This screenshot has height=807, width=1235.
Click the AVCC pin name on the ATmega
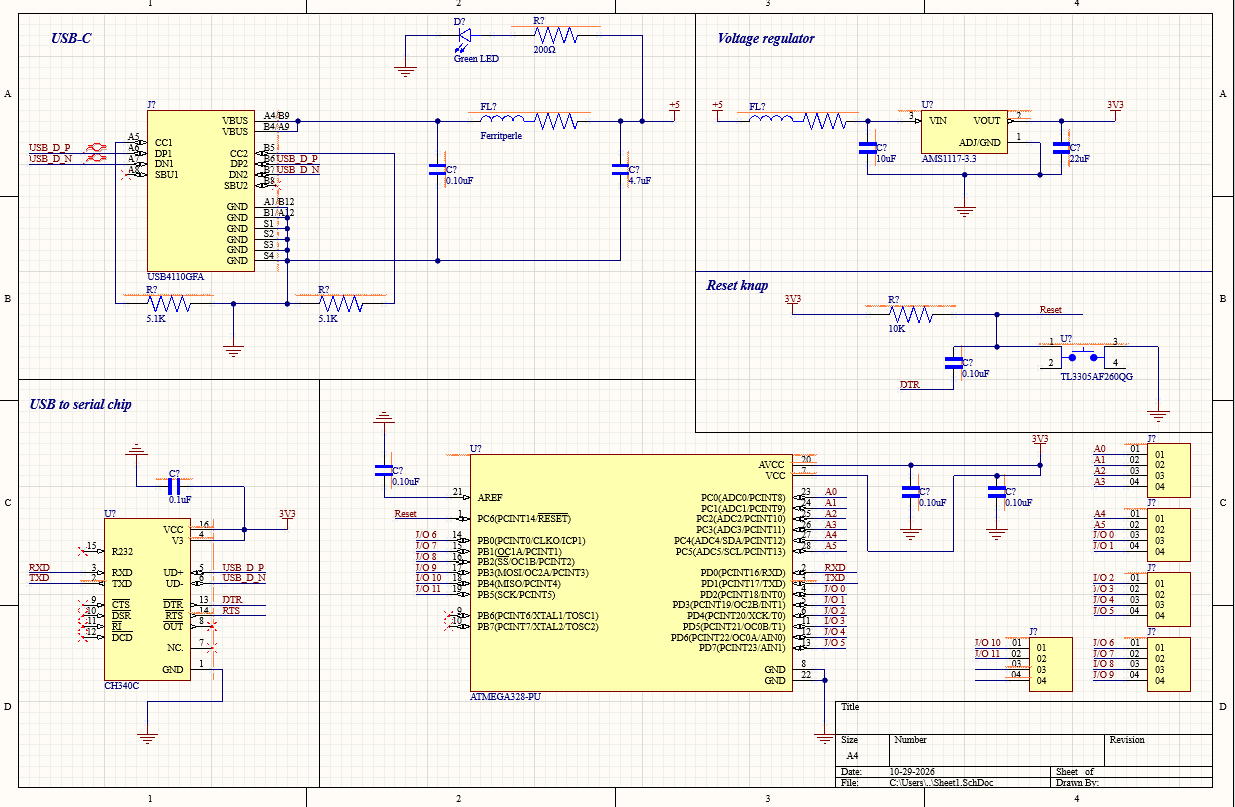pyautogui.click(x=772, y=465)
